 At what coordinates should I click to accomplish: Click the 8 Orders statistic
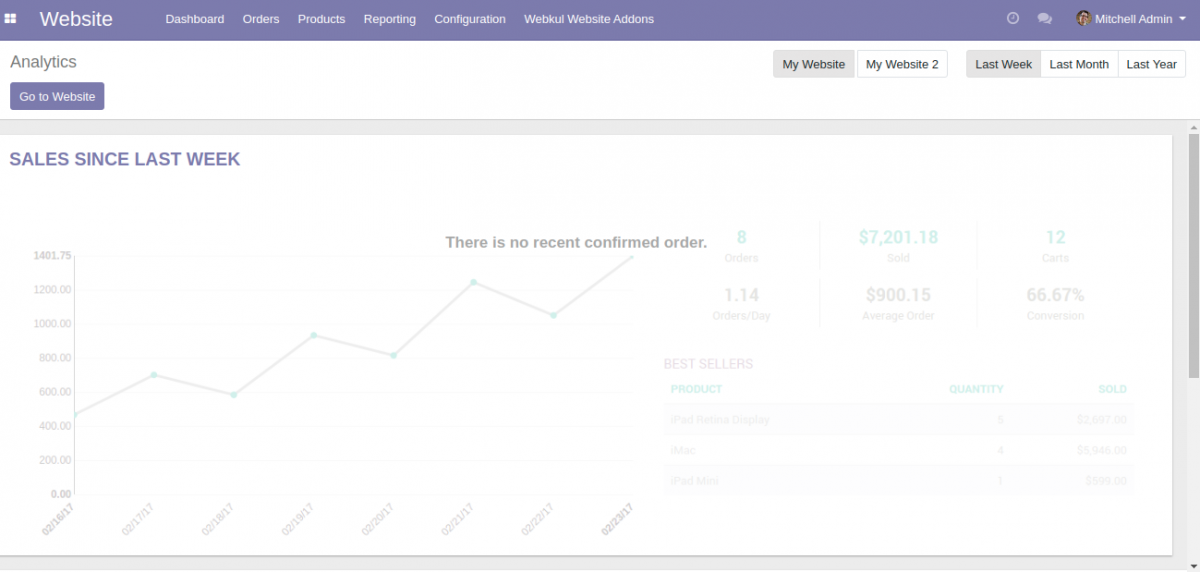[x=741, y=245]
